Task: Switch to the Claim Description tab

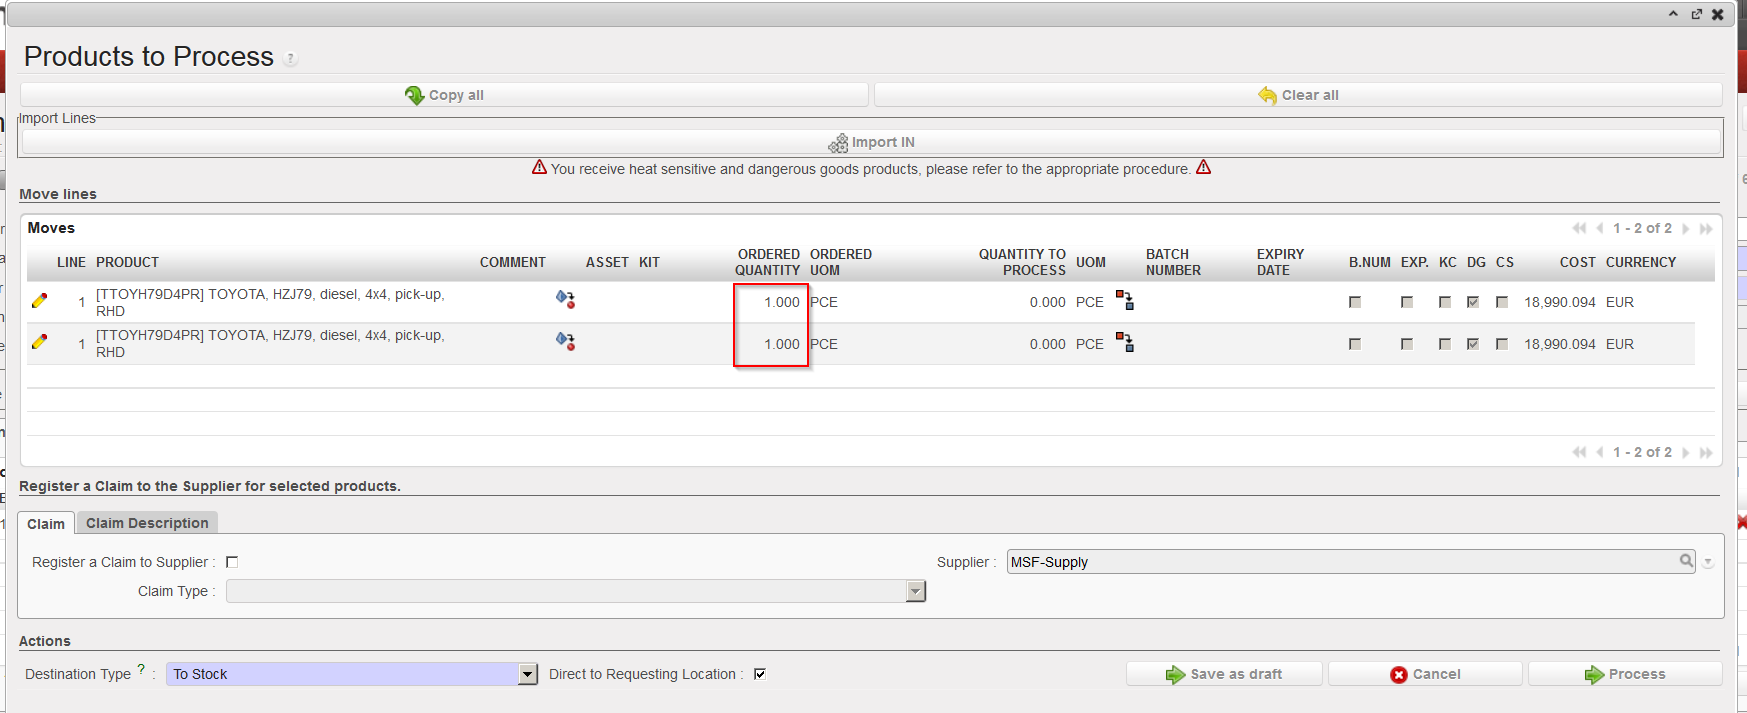Action: click(147, 523)
